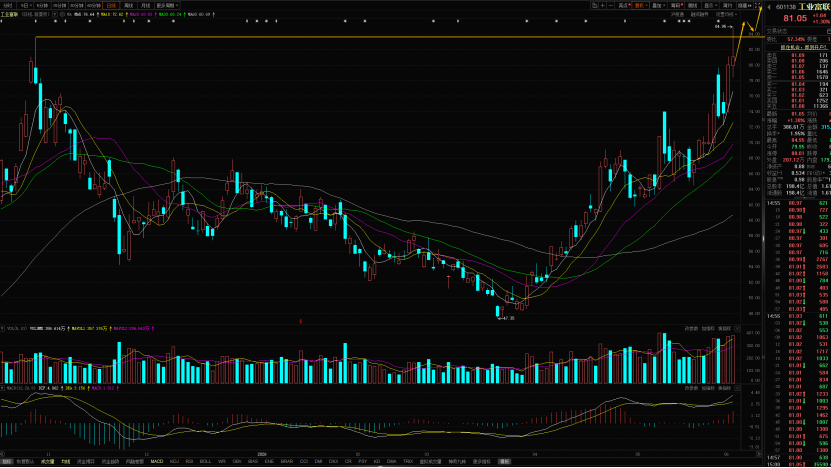This screenshot has width=831, height=468.
Task: Open the 更多周期 period dropdown
Action: [167, 5]
